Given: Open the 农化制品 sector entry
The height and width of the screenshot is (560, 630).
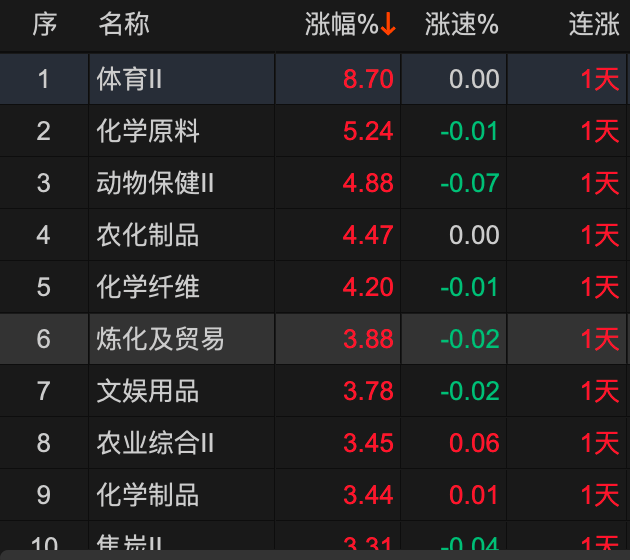Looking at the screenshot, I should (x=148, y=235).
